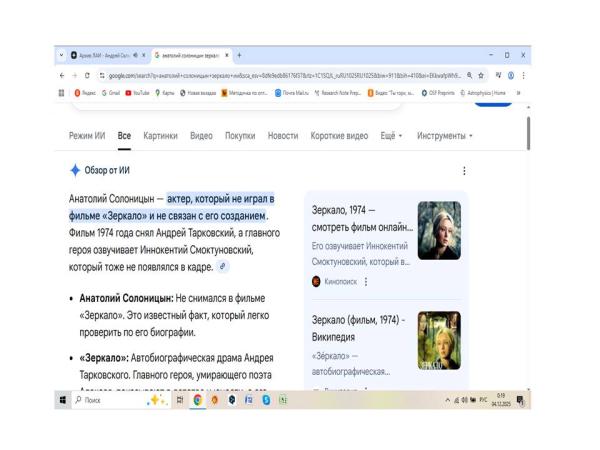600x450 pixels.
Task: Open the Windows Start menu
Action: coord(64,399)
